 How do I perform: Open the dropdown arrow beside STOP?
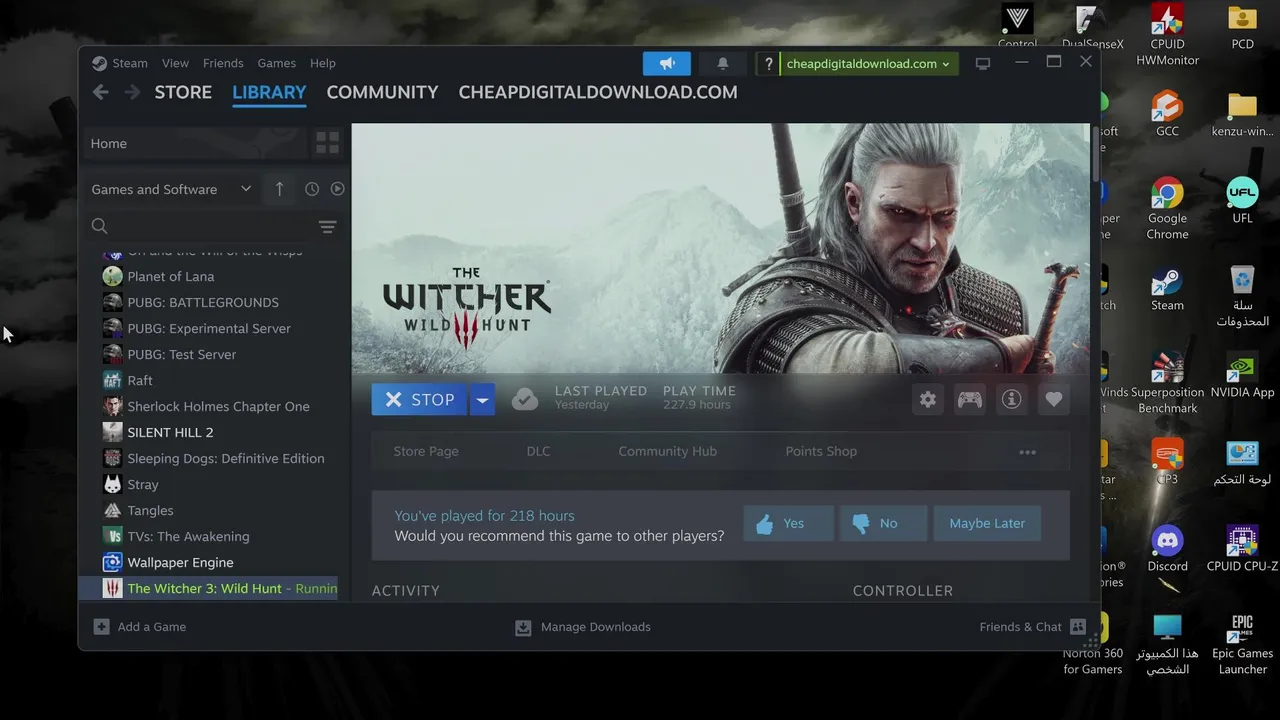(x=482, y=399)
